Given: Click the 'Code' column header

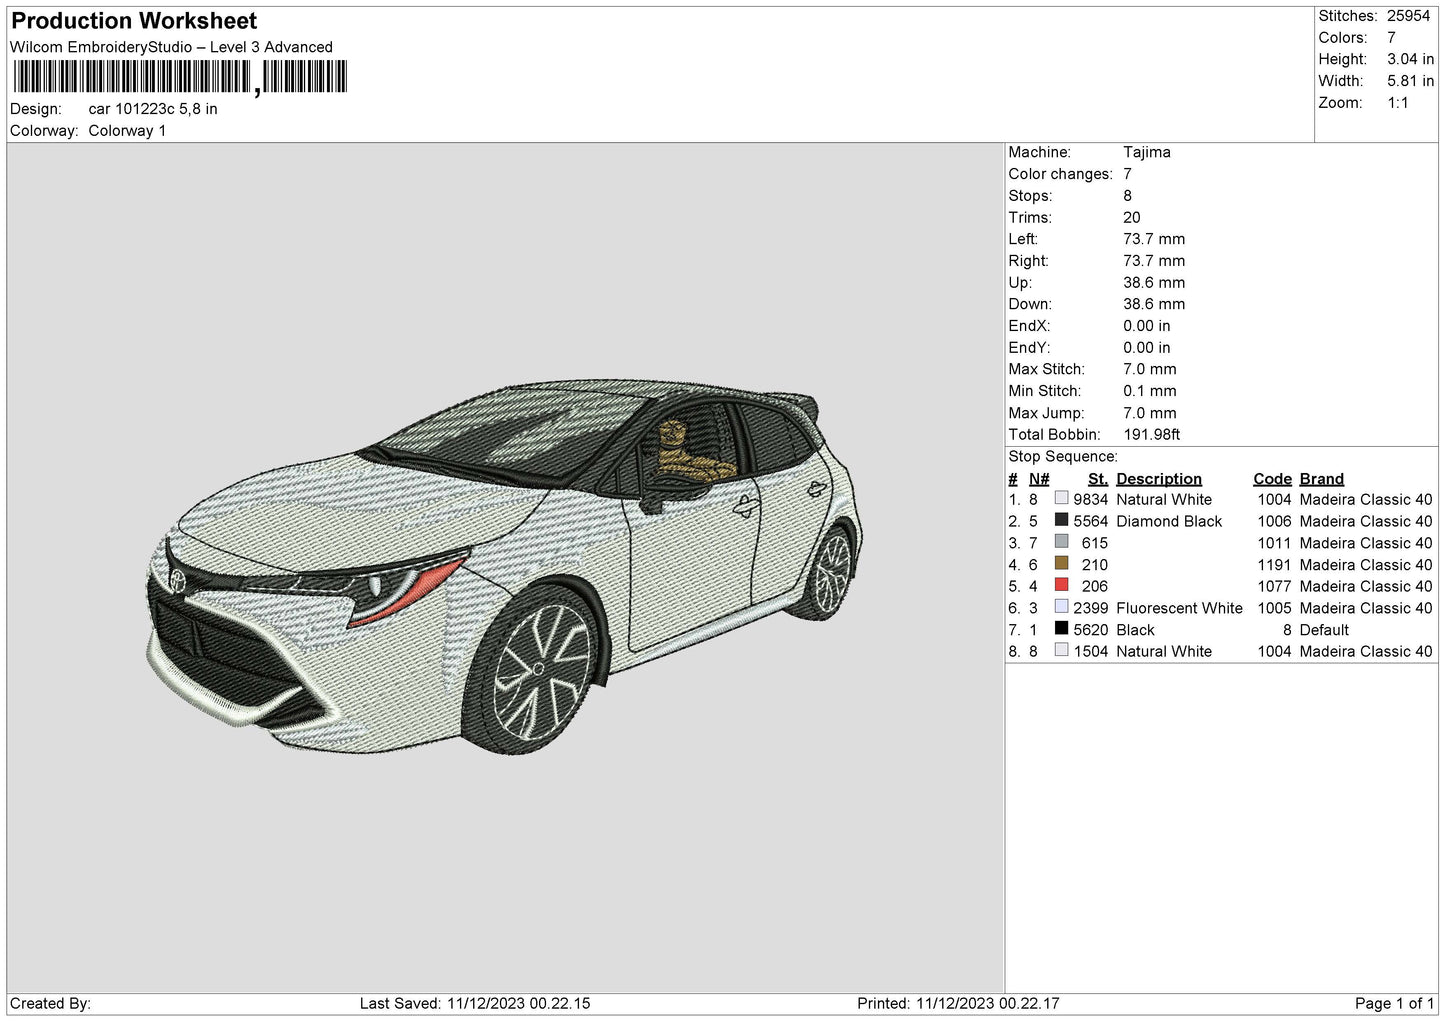Looking at the screenshot, I should [x=1272, y=479].
